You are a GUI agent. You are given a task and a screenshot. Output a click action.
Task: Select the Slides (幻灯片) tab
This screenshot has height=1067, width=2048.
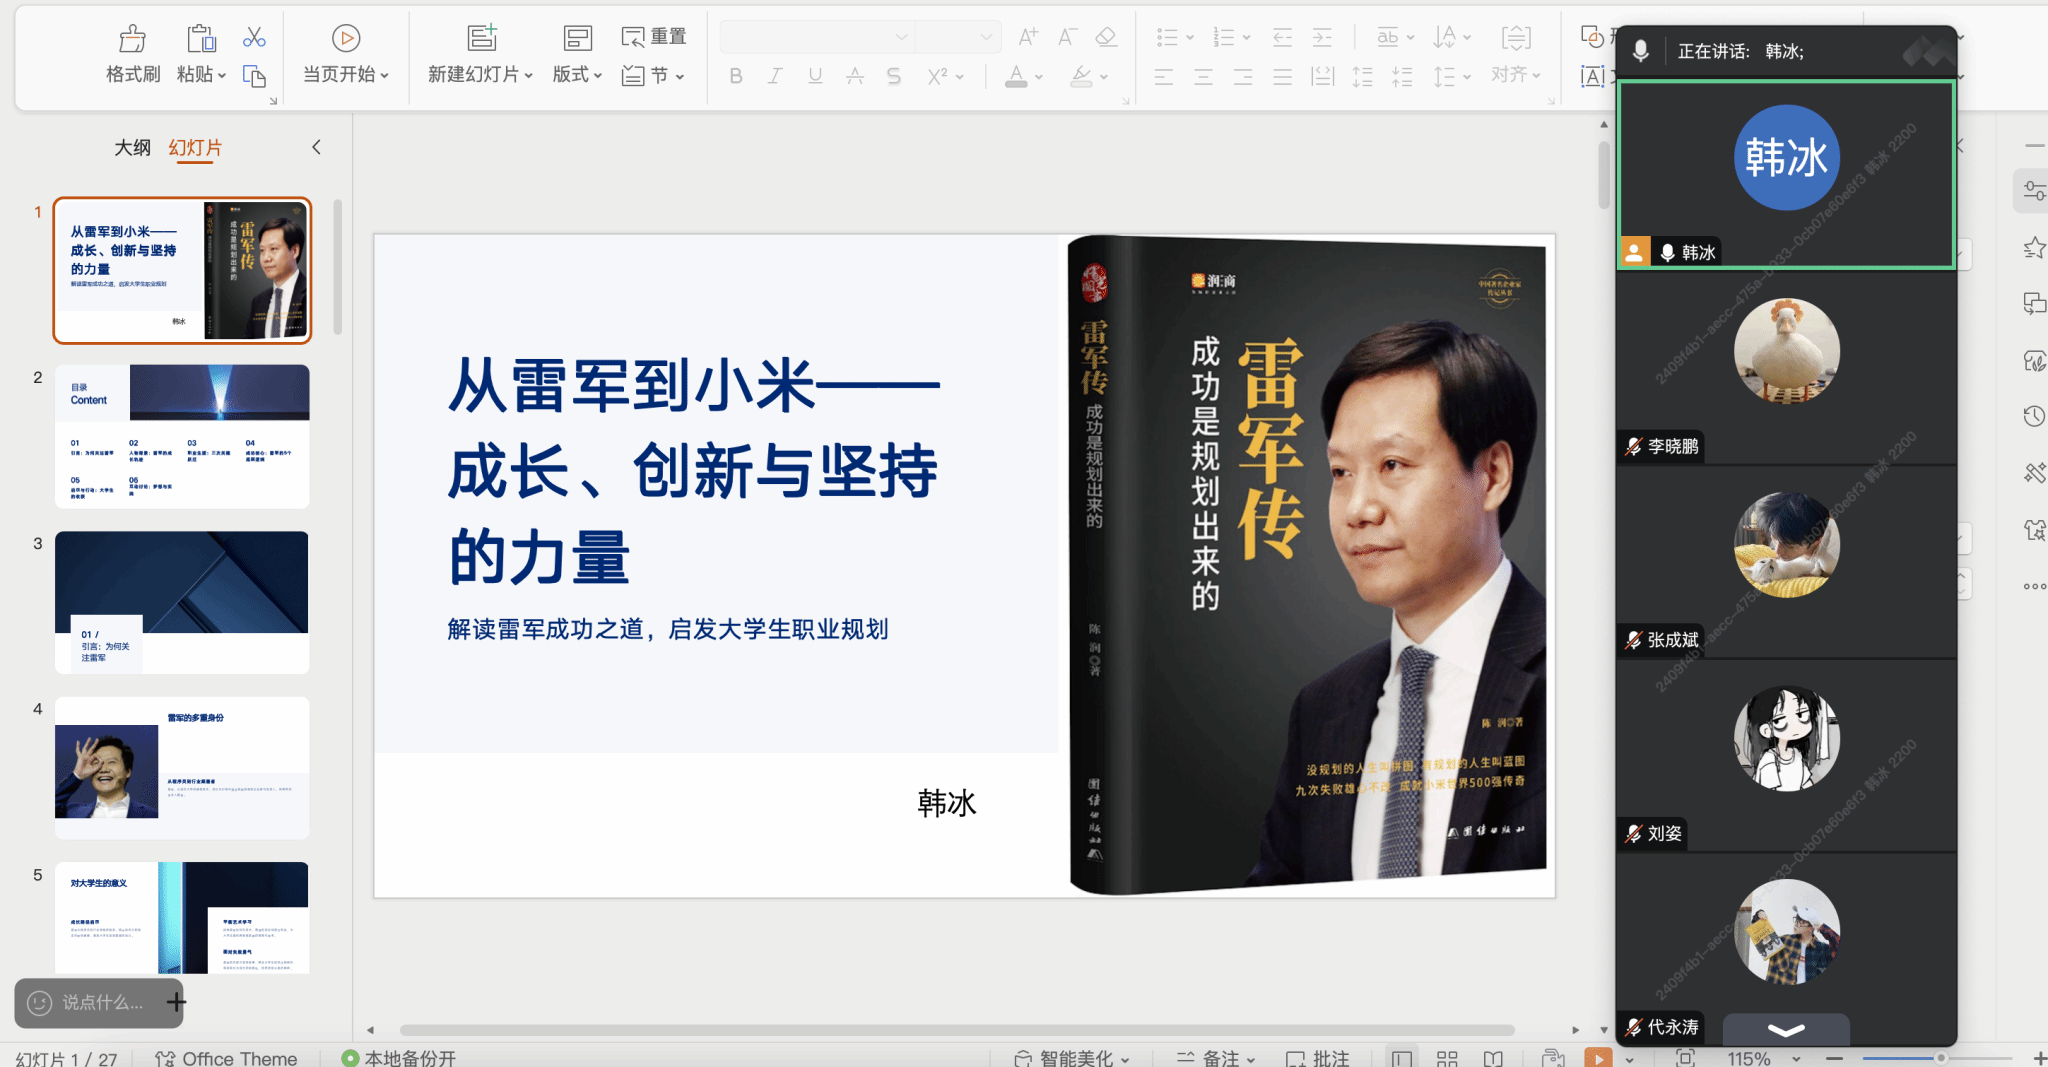point(195,148)
